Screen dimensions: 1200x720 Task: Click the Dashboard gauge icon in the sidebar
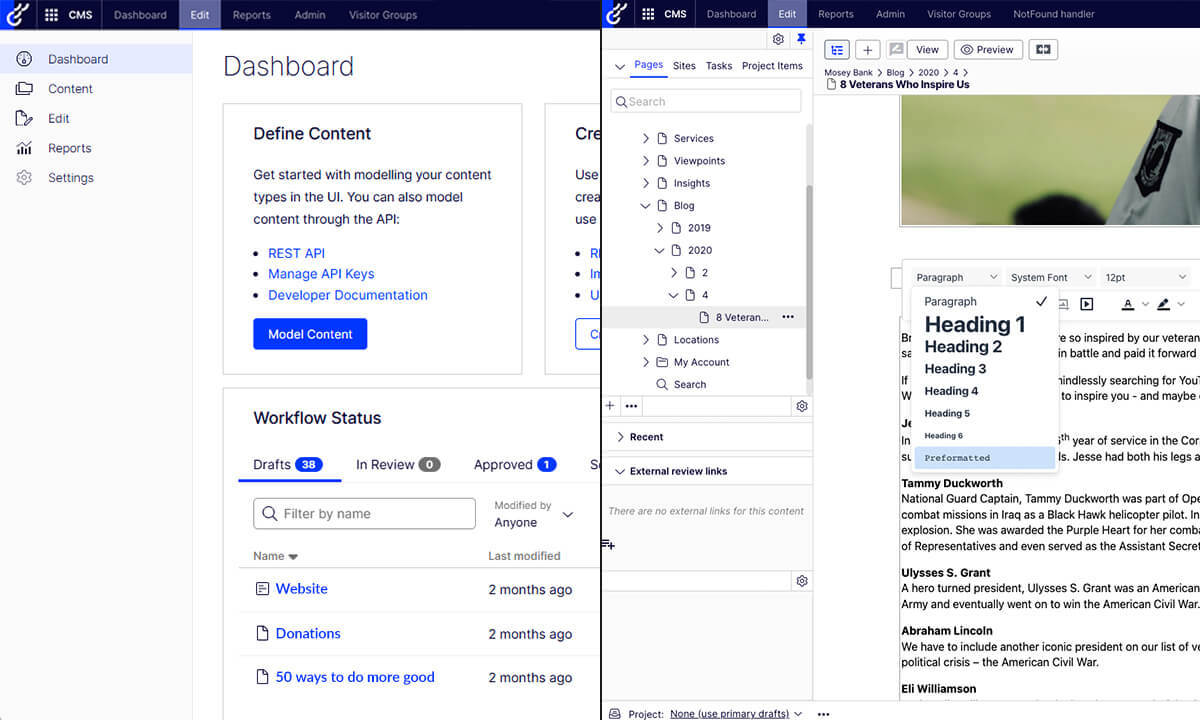[x=25, y=59]
